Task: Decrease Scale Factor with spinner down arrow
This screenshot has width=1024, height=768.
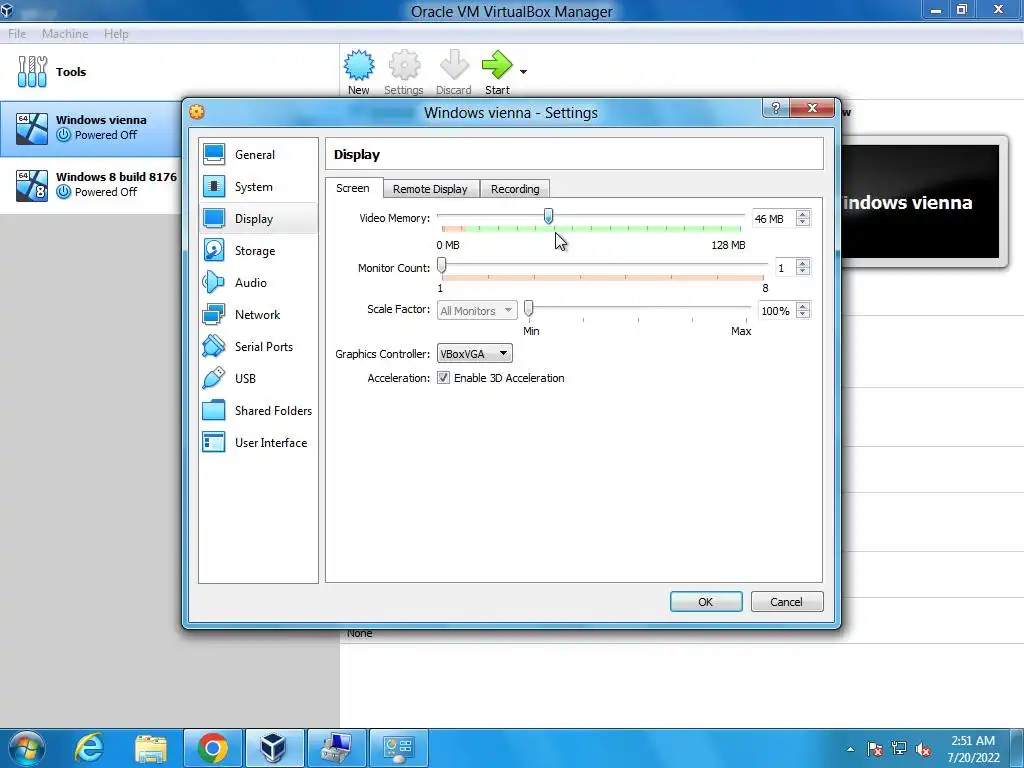Action: [x=803, y=315]
